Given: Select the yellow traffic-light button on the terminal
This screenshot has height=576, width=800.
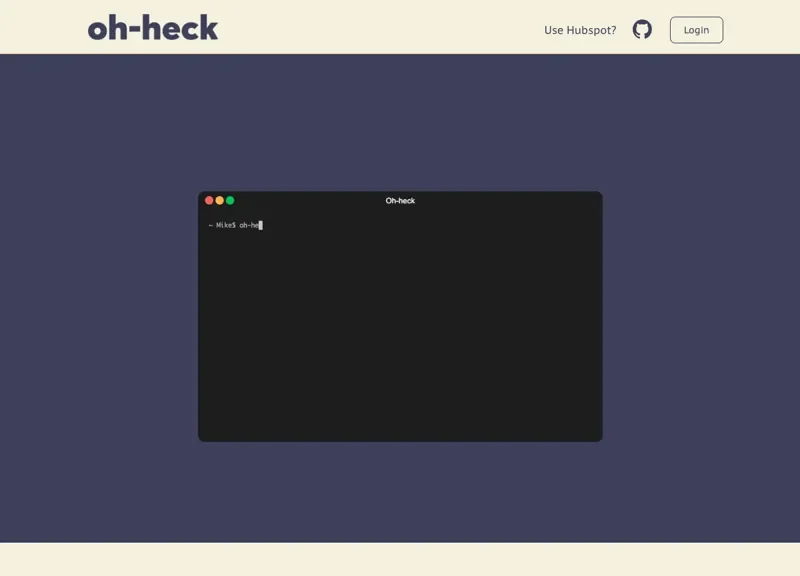Looking at the screenshot, I should pyautogui.click(x=220, y=200).
